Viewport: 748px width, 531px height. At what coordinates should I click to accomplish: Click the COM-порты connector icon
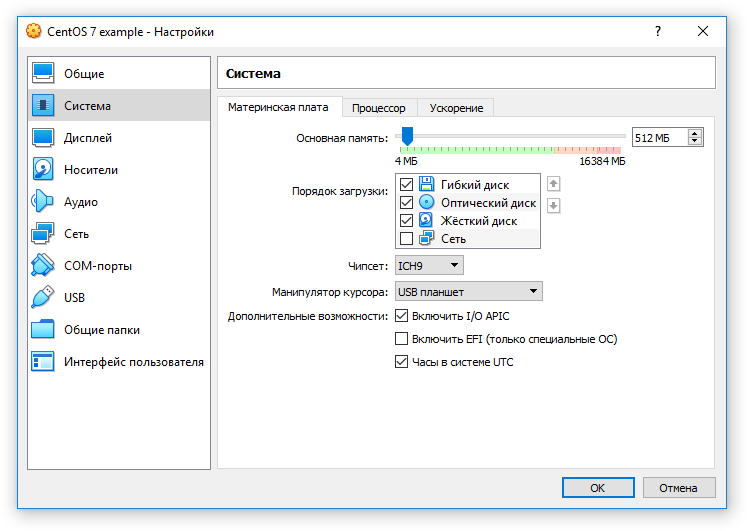42,265
